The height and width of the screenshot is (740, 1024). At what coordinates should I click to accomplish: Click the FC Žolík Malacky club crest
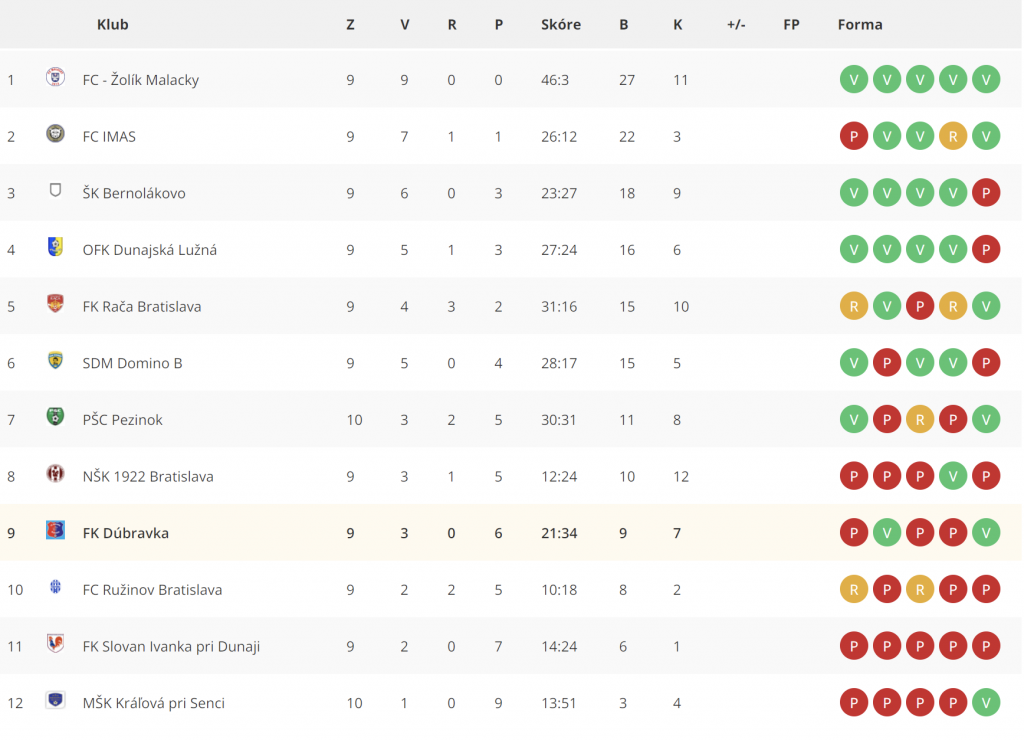tap(56, 78)
